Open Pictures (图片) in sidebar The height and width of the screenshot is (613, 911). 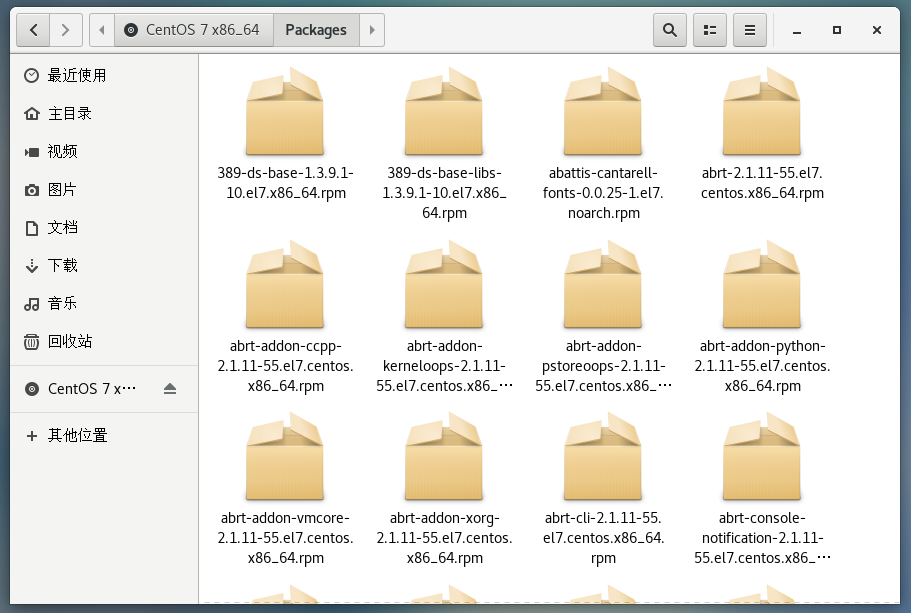click(x=104, y=189)
